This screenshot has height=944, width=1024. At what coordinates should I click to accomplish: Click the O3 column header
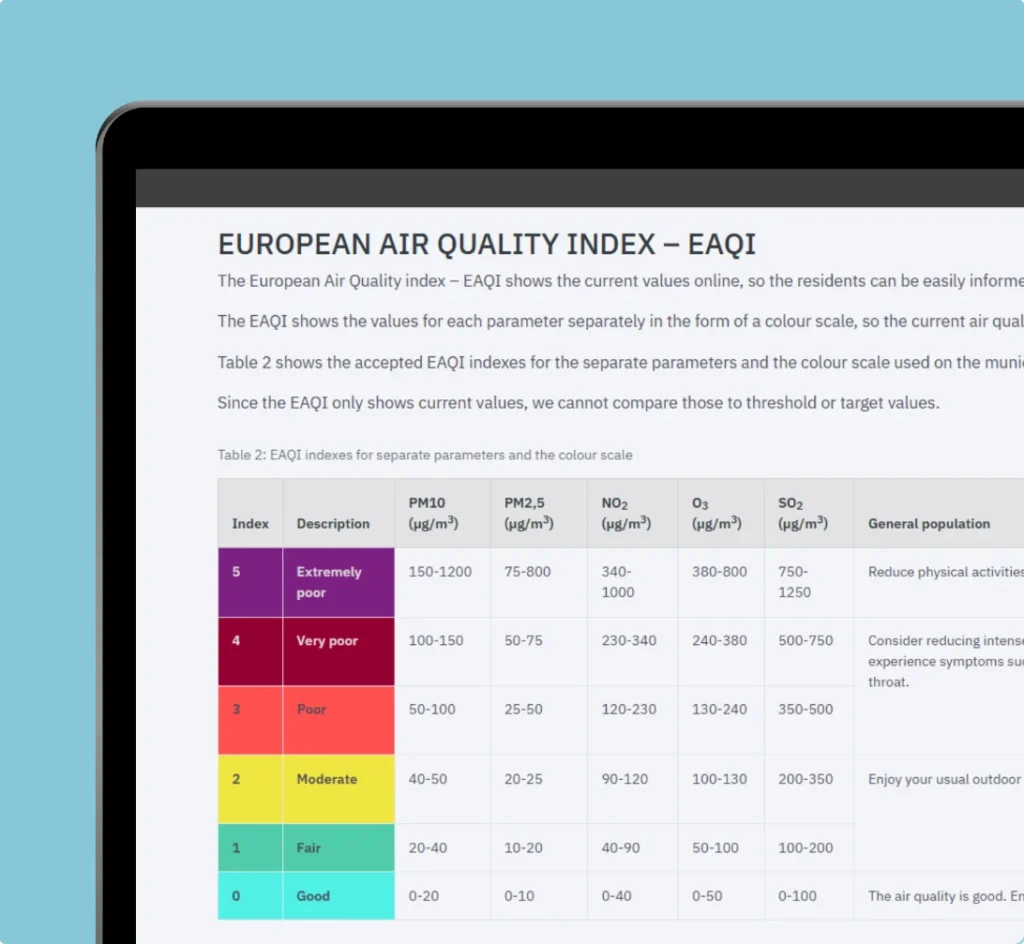point(716,513)
